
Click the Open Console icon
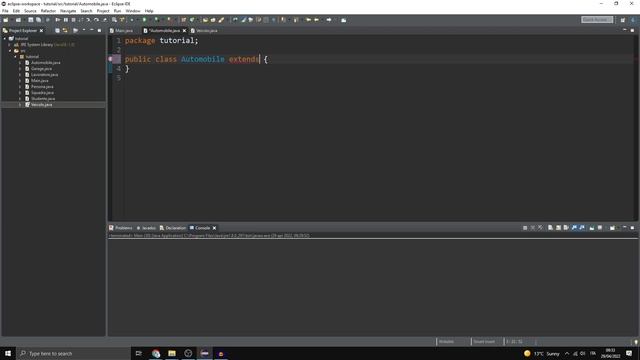tap(612, 228)
